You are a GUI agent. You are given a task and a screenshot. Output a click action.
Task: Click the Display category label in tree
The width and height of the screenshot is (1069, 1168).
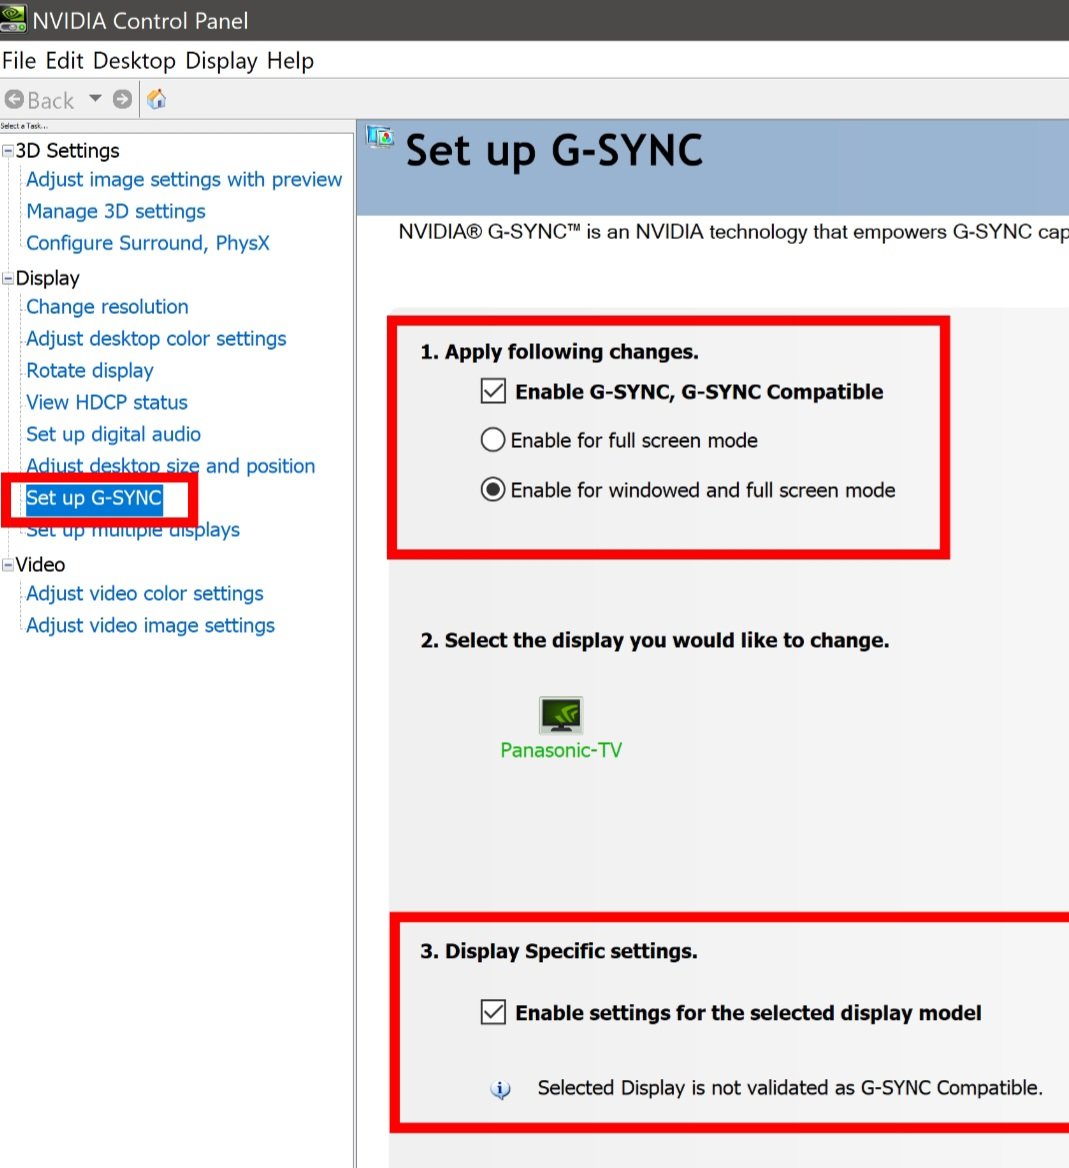48,279
